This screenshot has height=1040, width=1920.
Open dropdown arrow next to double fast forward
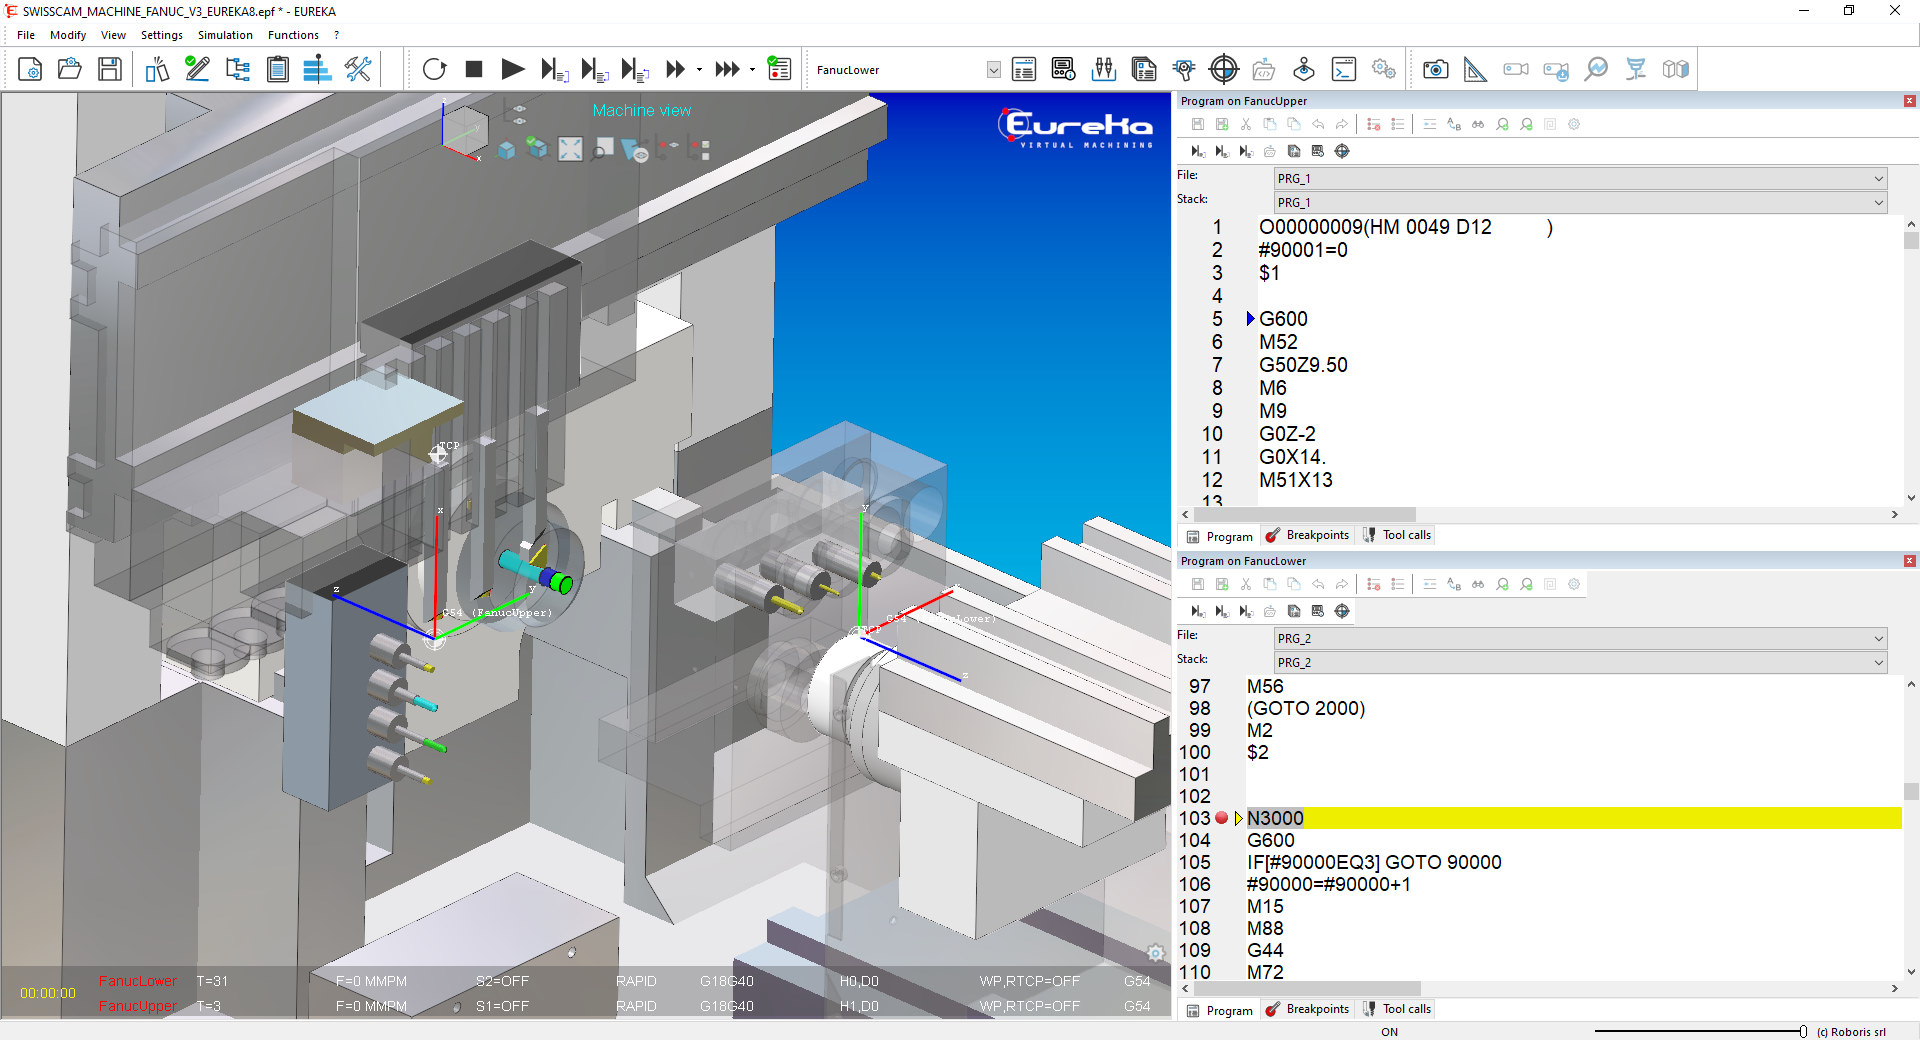tap(699, 70)
